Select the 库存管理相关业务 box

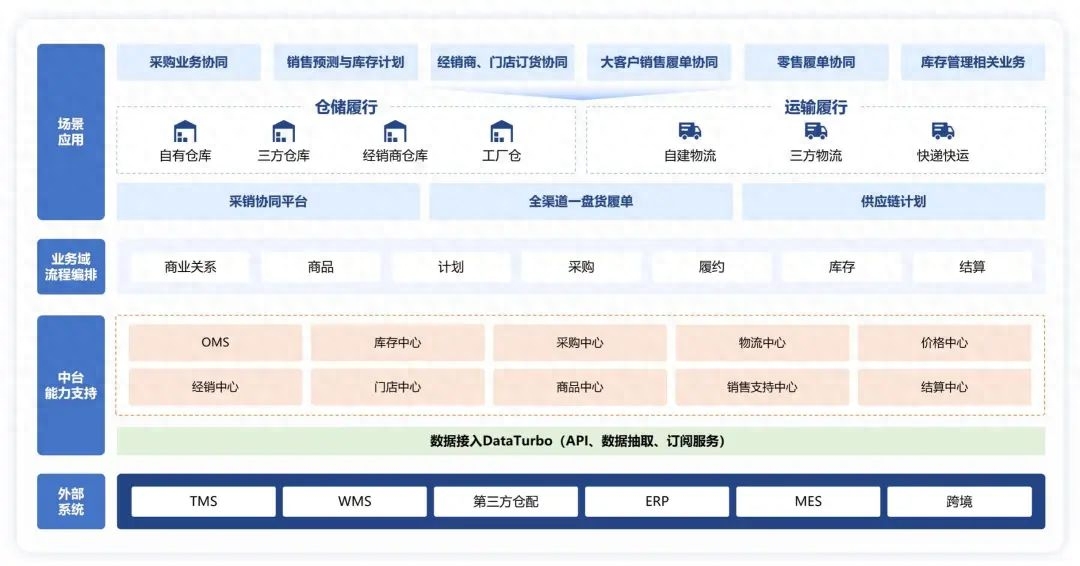(x=973, y=62)
